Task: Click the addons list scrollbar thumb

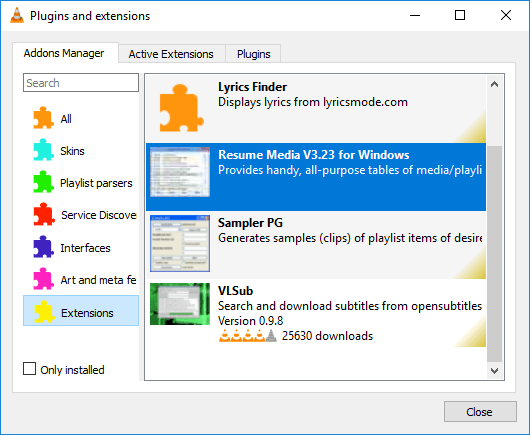Action: point(494,253)
